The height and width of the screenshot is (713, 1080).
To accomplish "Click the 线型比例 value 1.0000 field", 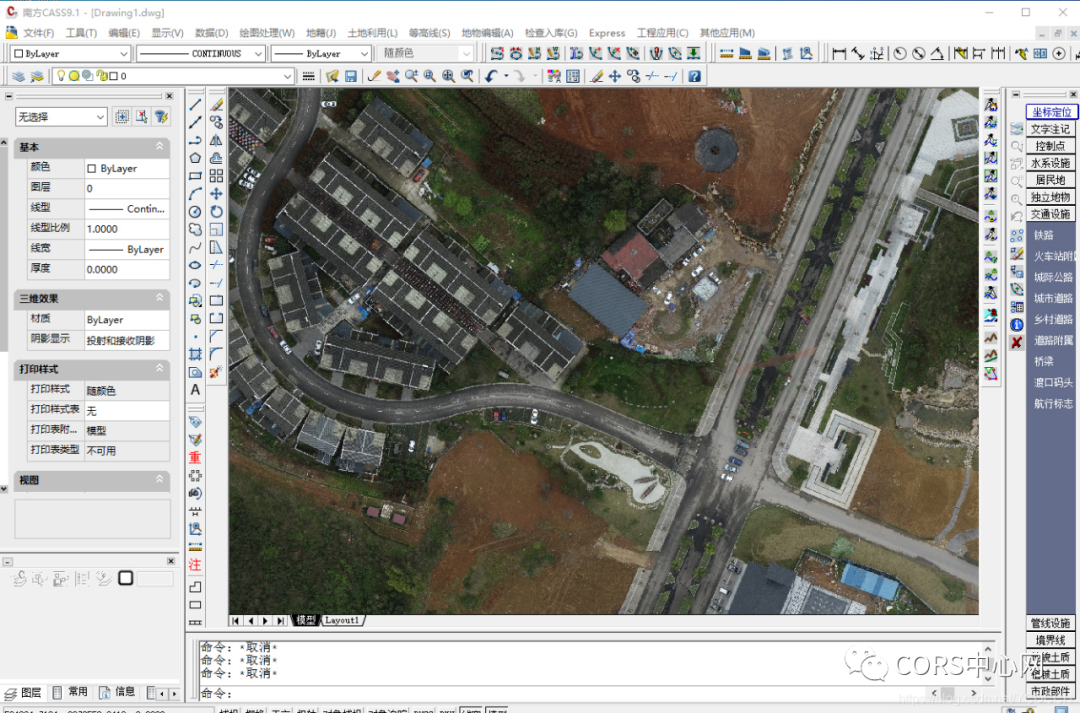I will [127, 229].
